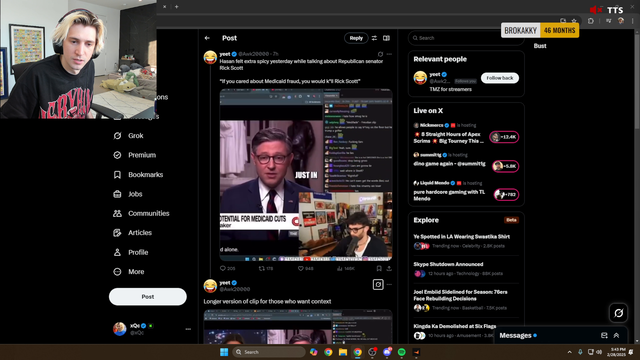Image resolution: width=640 pixels, height=360 pixels.
Task: Click Follow back for yeet
Action: pyautogui.click(x=500, y=78)
